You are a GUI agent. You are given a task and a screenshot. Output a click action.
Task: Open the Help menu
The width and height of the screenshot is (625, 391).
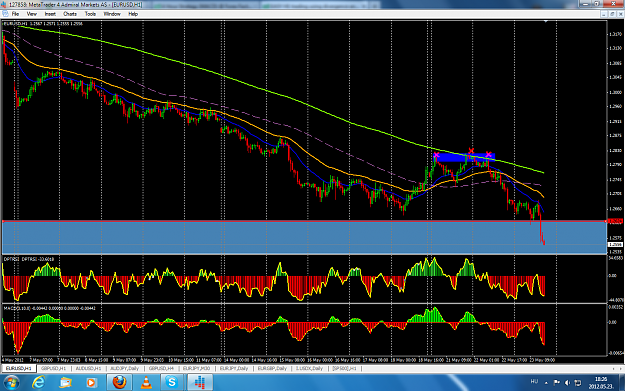(x=133, y=14)
